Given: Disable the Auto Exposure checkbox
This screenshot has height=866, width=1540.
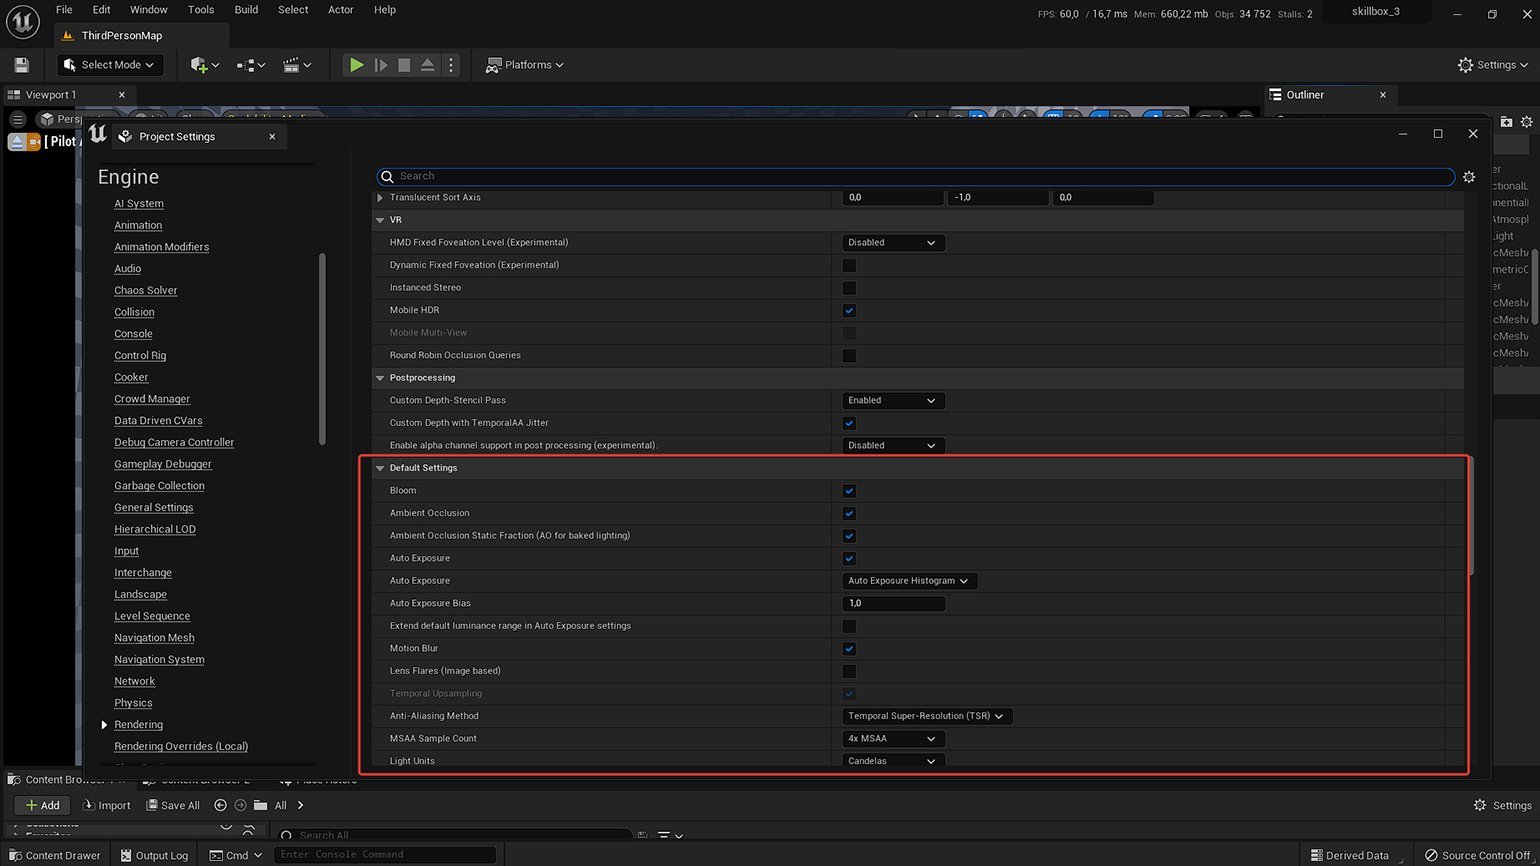Looking at the screenshot, I should [849, 558].
